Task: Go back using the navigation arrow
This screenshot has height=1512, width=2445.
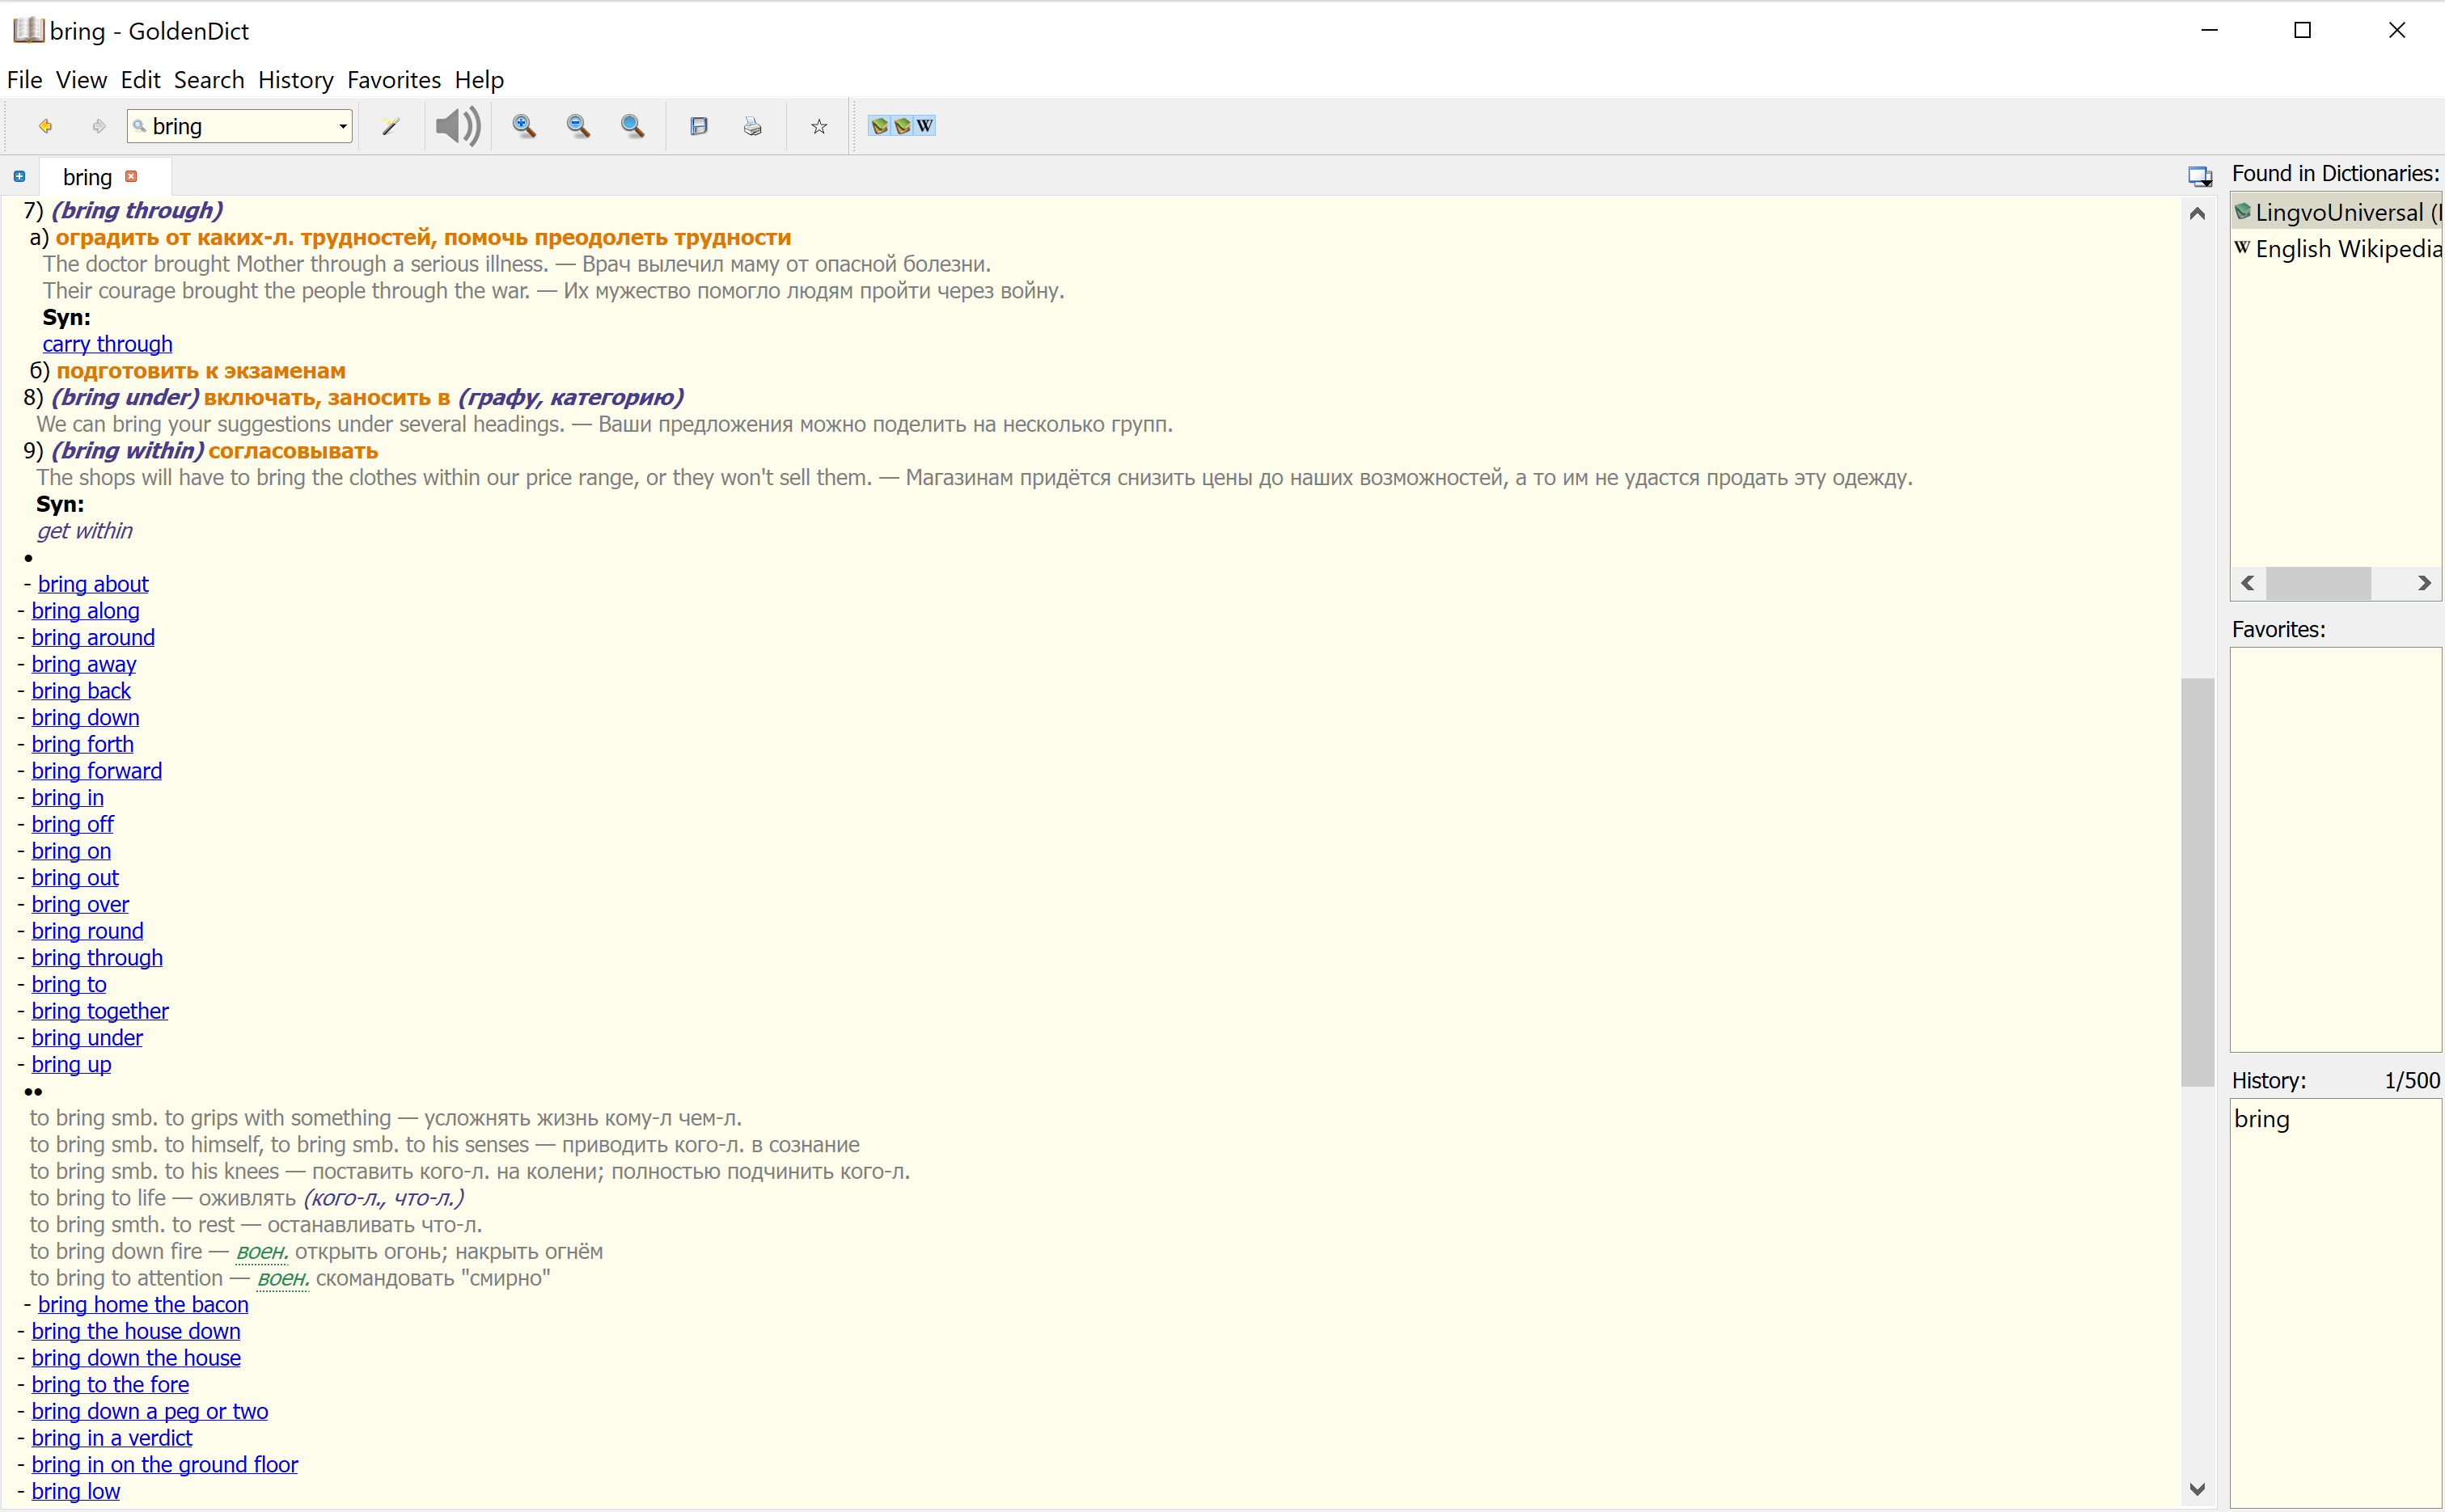Action: coord(45,125)
